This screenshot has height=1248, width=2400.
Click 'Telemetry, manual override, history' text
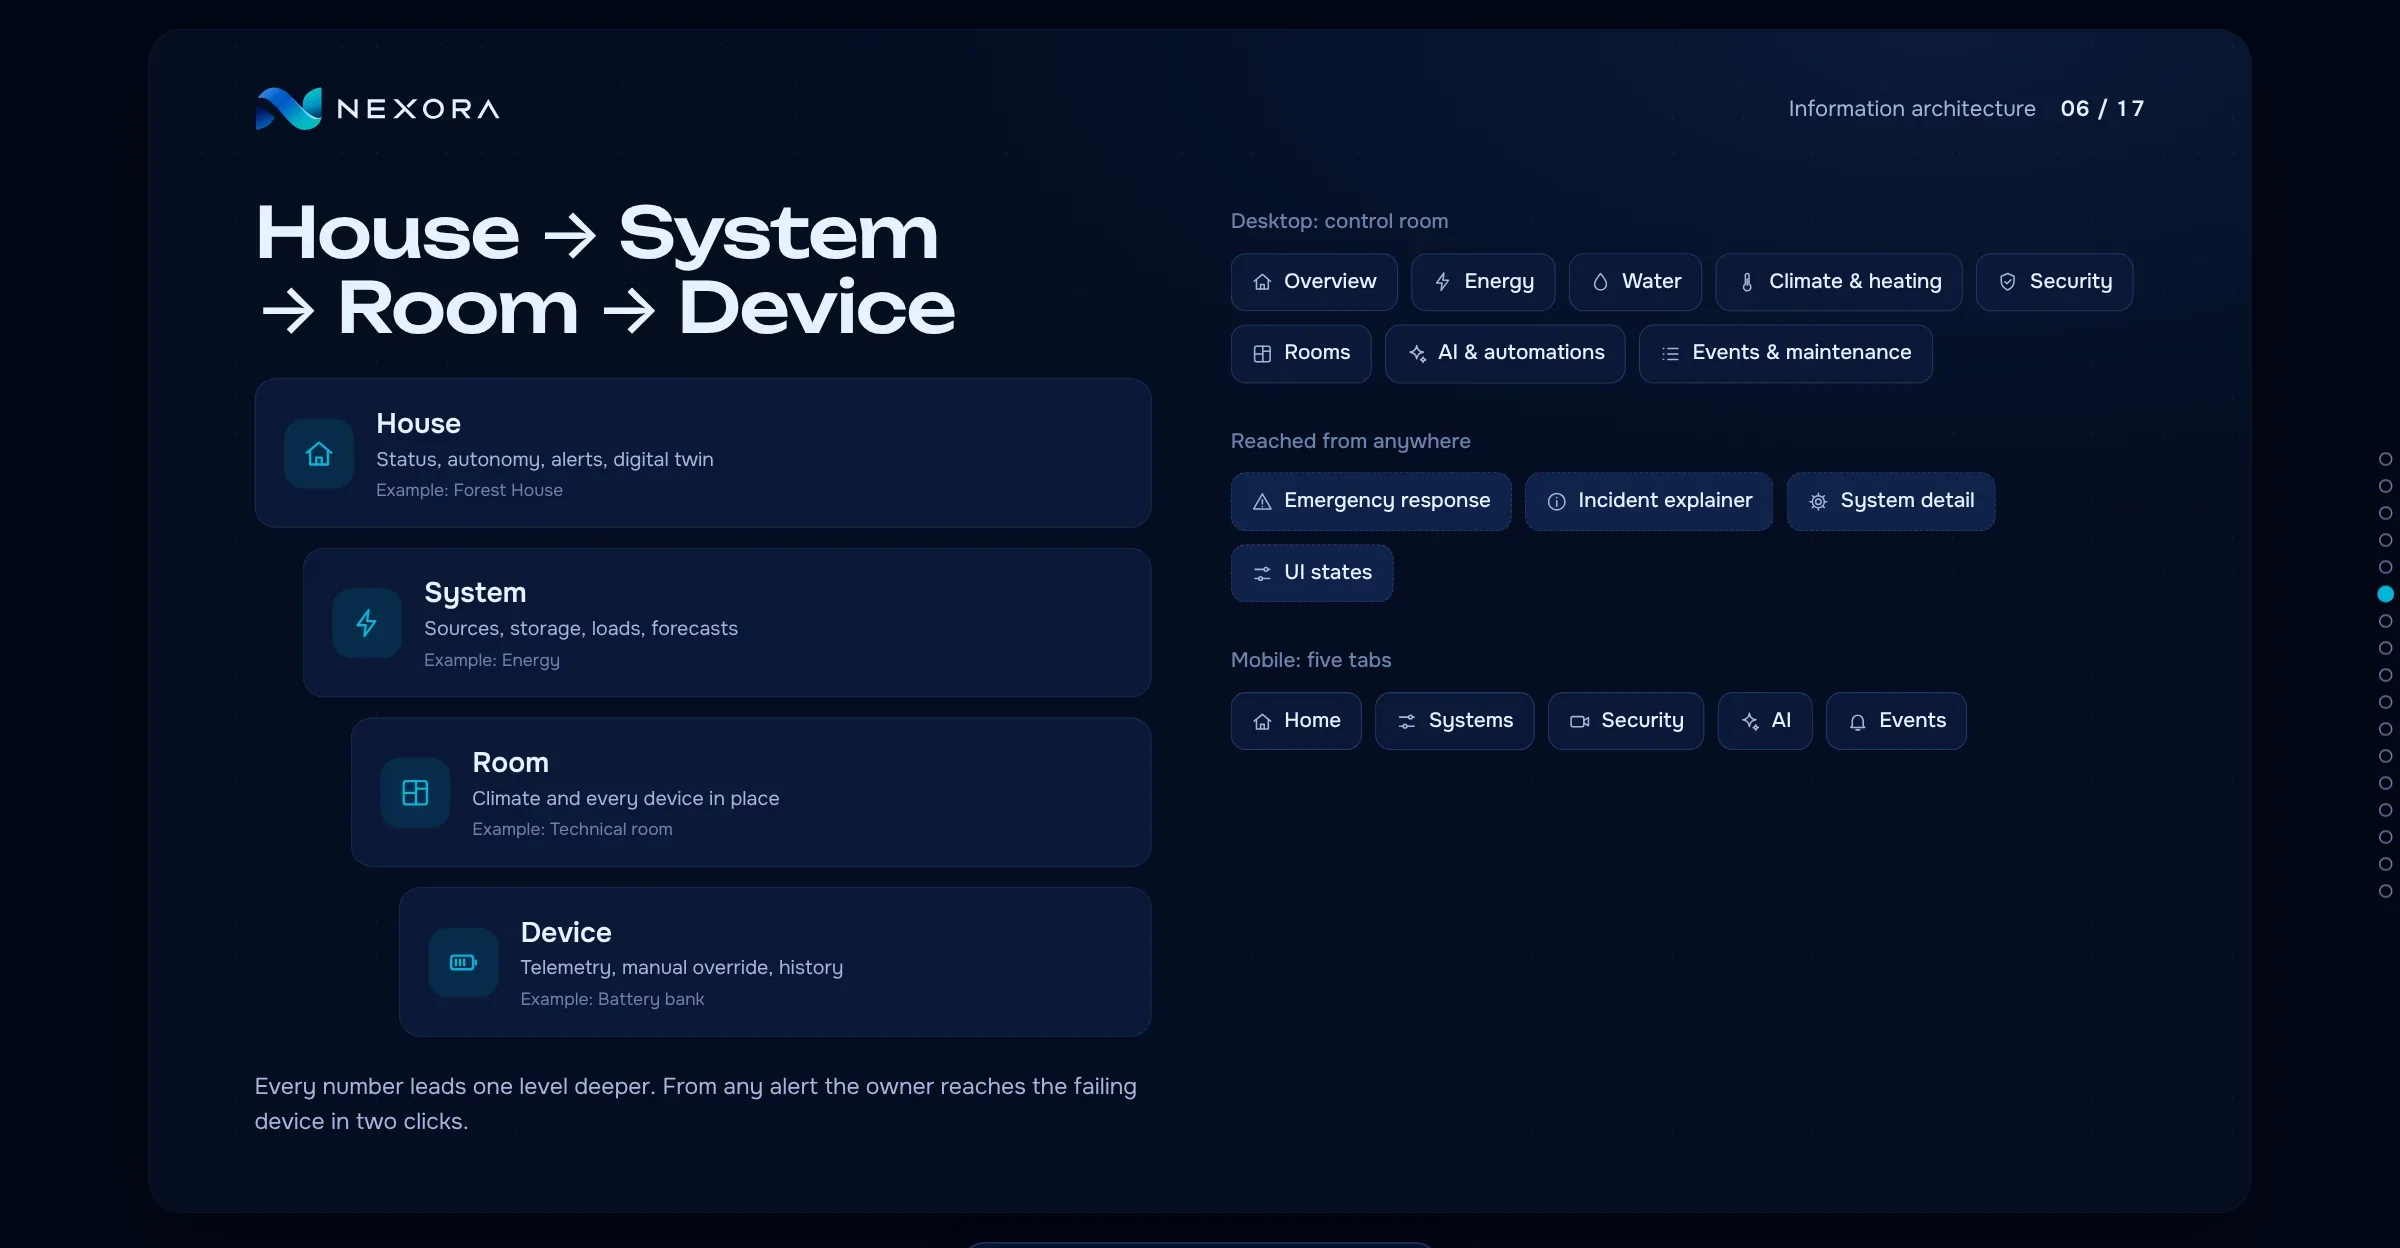[x=682, y=967]
